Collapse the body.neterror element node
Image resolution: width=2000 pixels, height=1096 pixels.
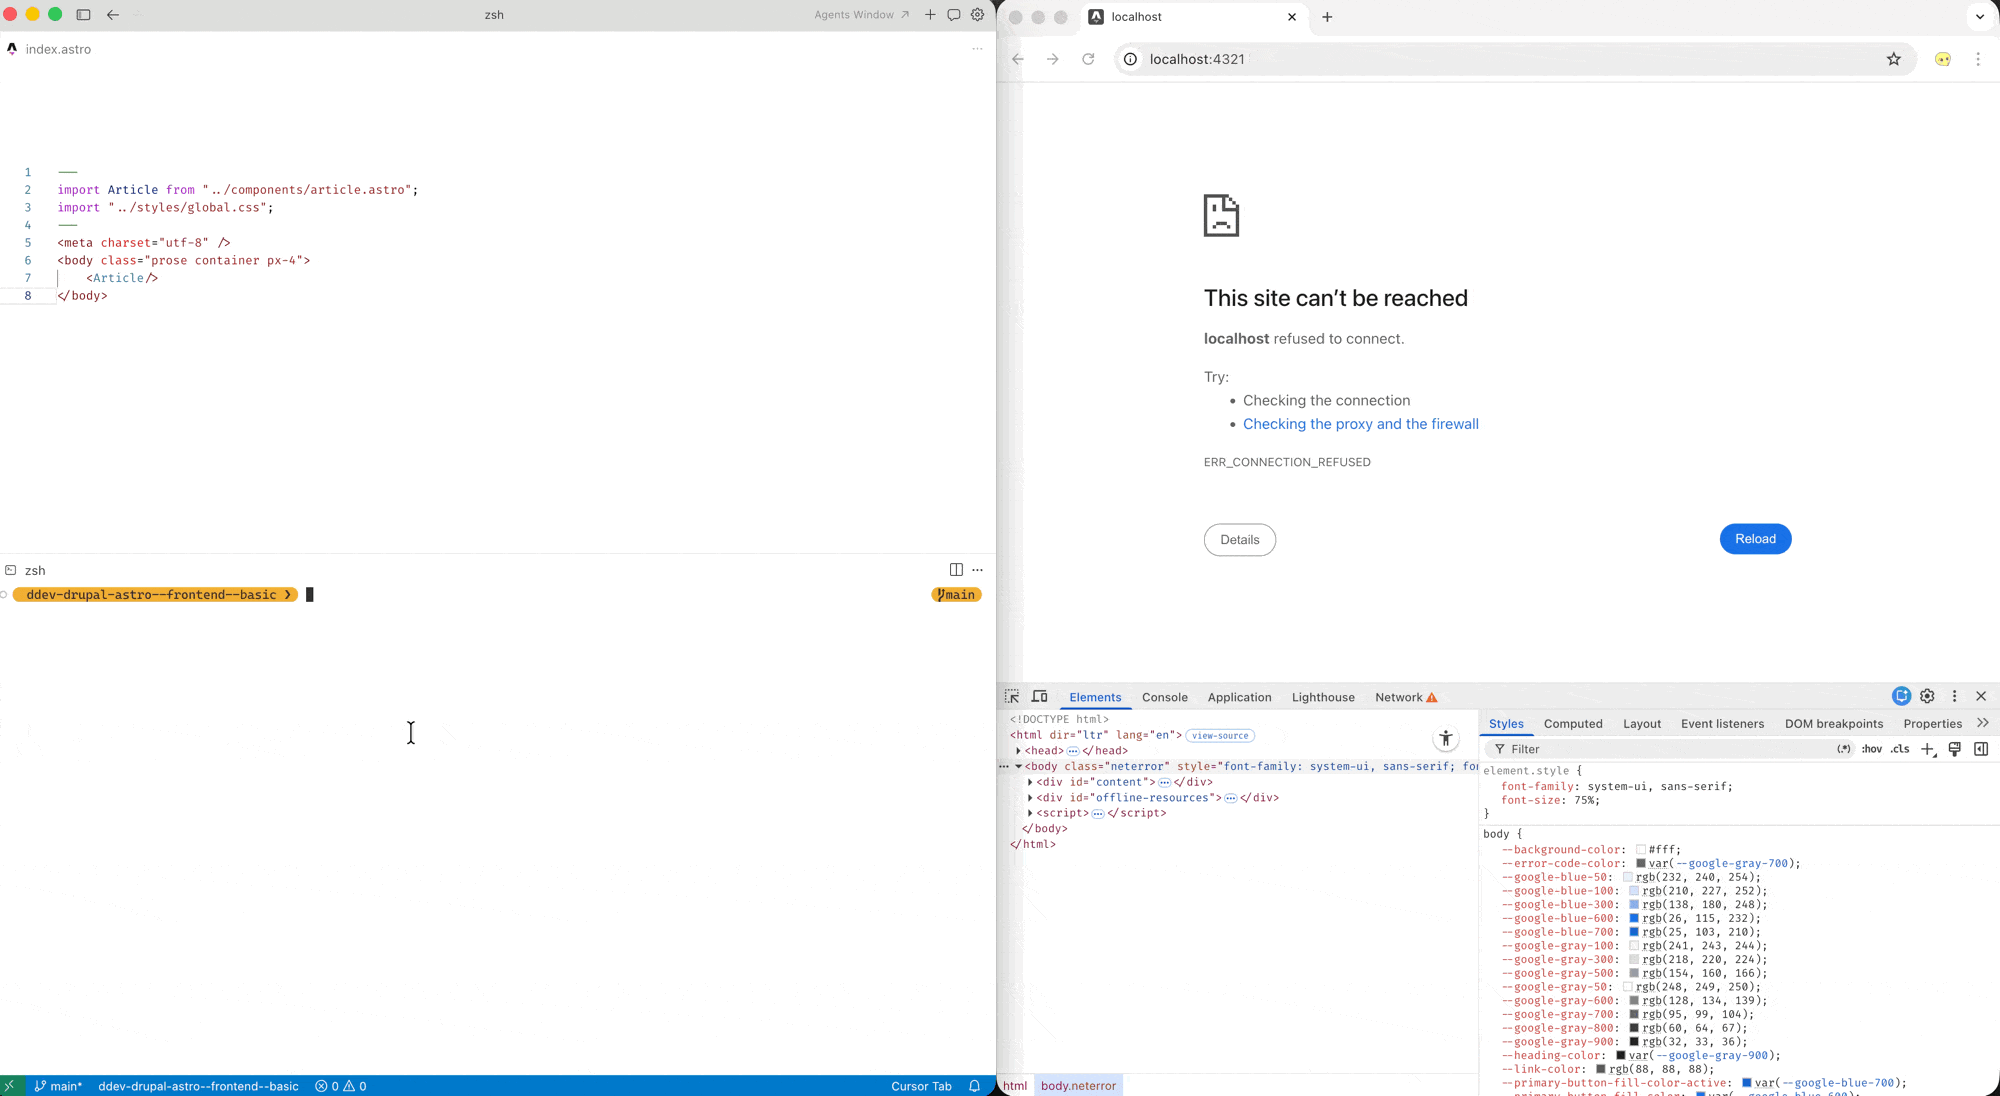coord(1019,767)
